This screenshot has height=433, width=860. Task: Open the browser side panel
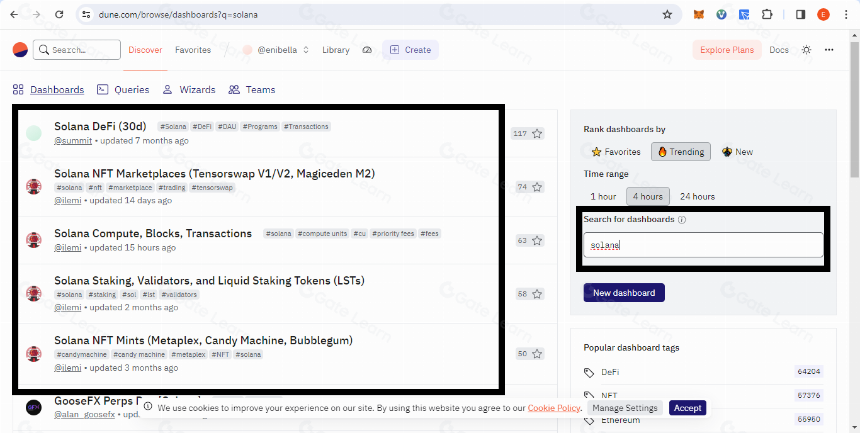tap(800, 15)
